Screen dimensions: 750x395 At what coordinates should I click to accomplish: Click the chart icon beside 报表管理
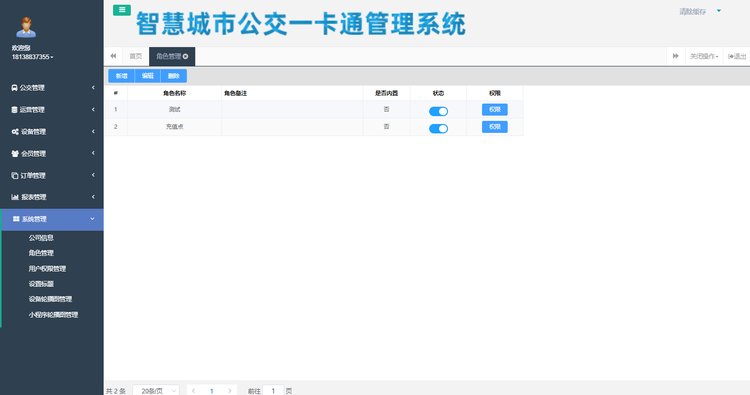pyautogui.click(x=15, y=197)
